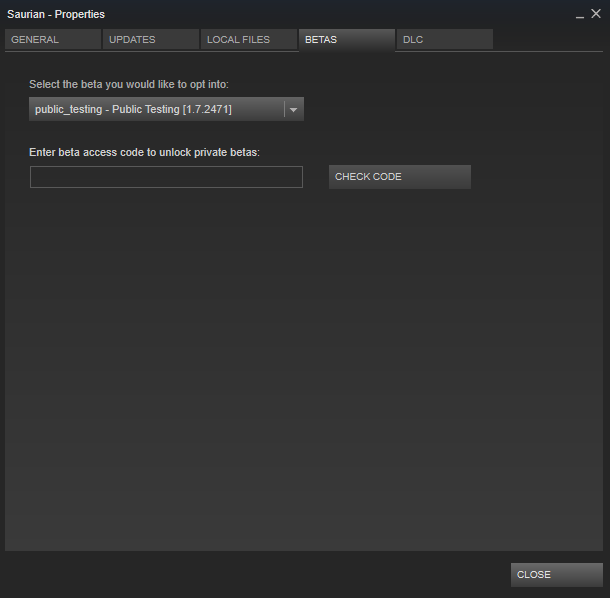Minimize the Saurian Properties window
The width and height of the screenshot is (610, 598).
point(580,15)
